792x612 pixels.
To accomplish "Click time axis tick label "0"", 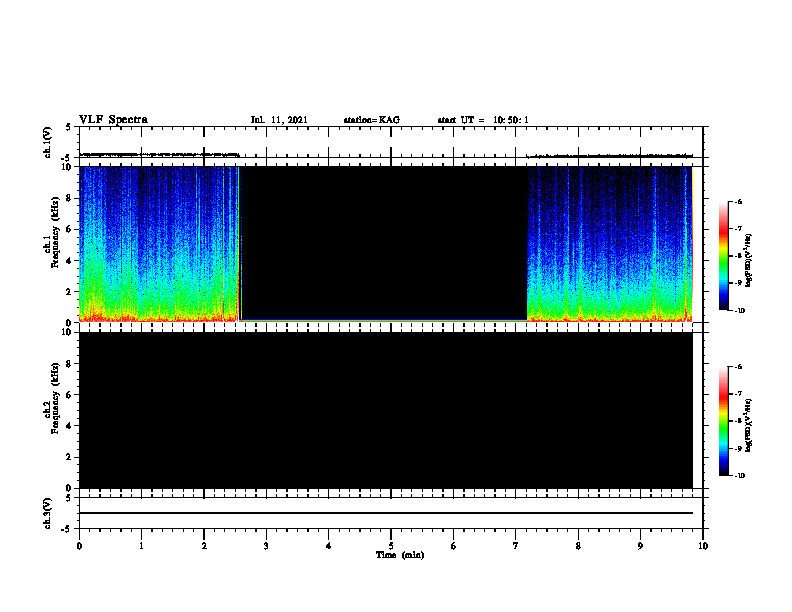I will [79, 546].
